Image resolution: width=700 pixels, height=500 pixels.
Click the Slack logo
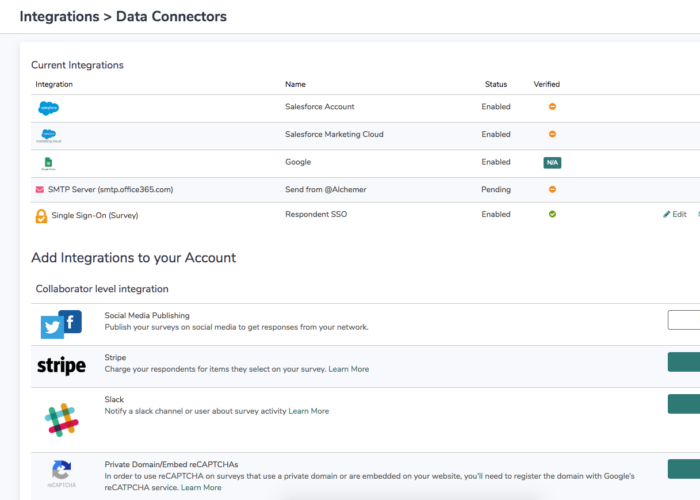pyautogui.click(x=62, y=420)
